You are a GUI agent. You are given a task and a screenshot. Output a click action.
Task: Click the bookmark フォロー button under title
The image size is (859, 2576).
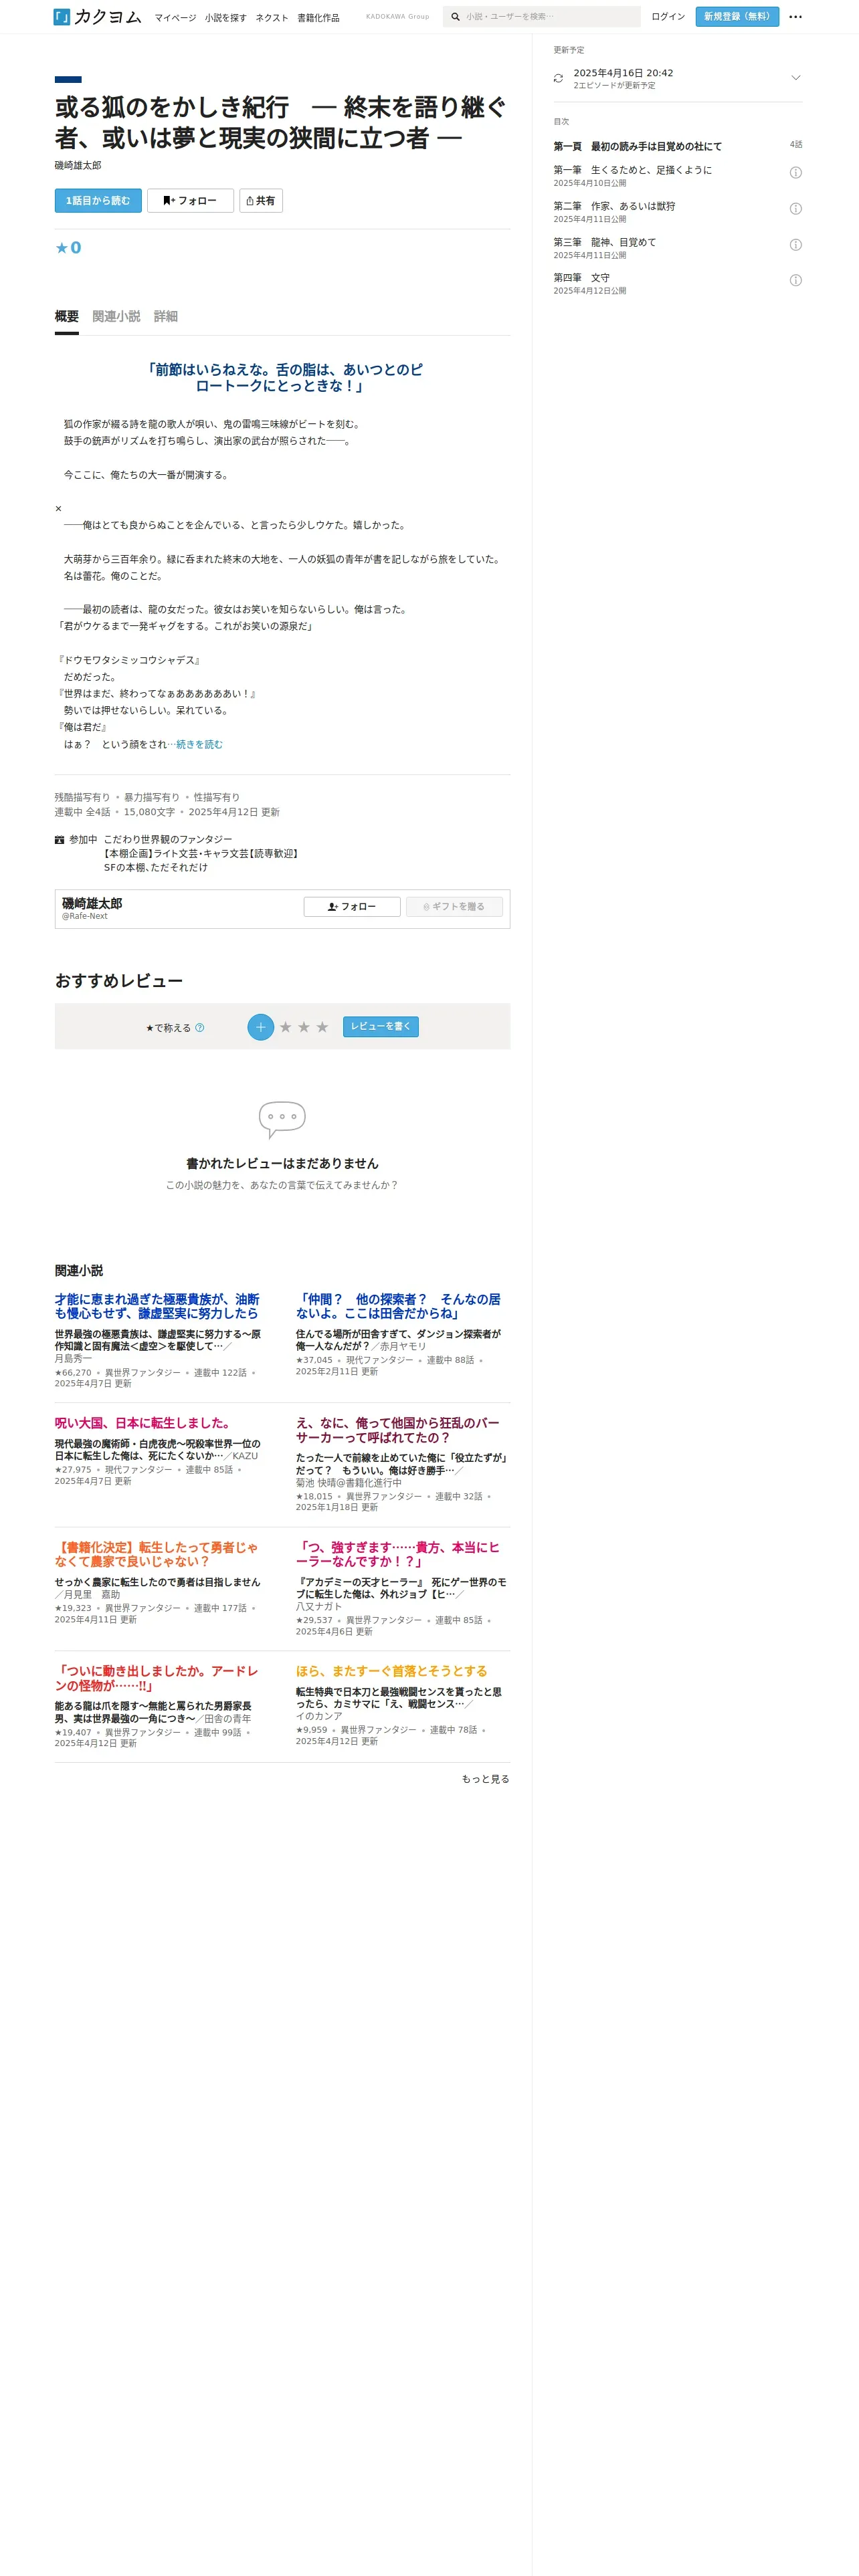tap(190, 201)
